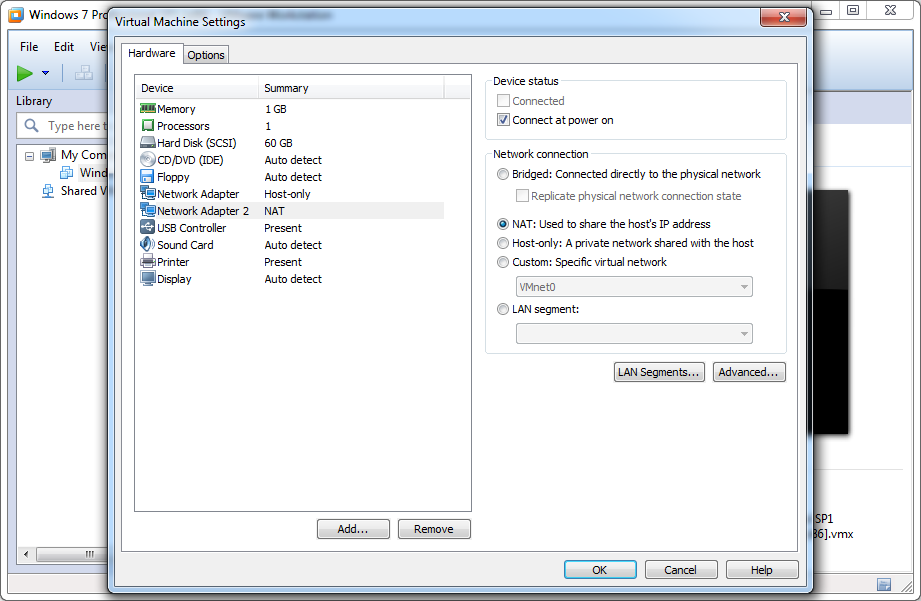Collapse the My Computer tree node
Image resolution: width=921 pixels, height=601 pixels.
pos(29,156)
